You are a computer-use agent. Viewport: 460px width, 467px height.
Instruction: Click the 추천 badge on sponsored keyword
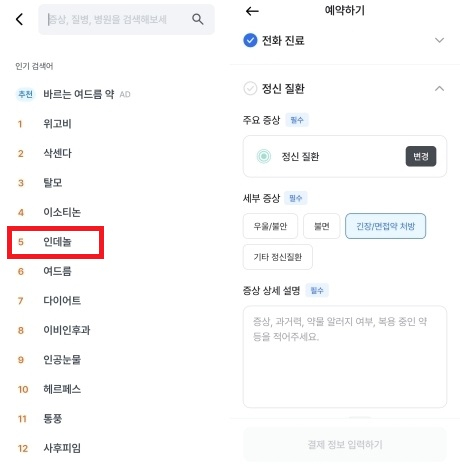point(25,94)
